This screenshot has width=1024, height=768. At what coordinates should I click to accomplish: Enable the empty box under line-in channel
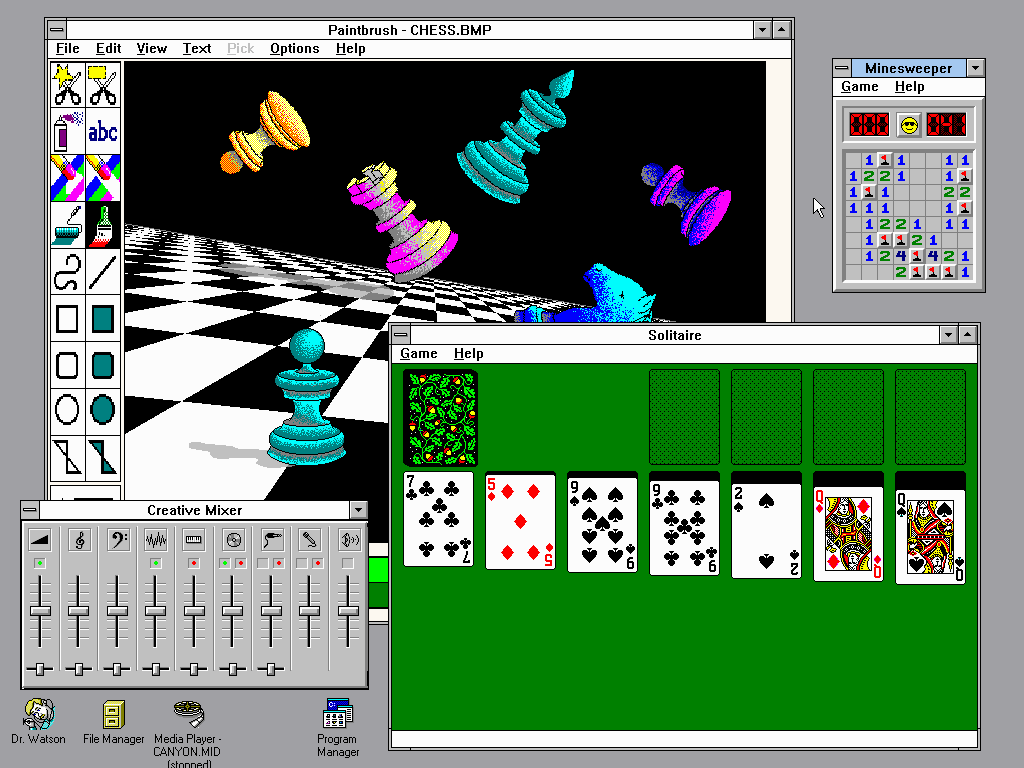tap(263, 563)
